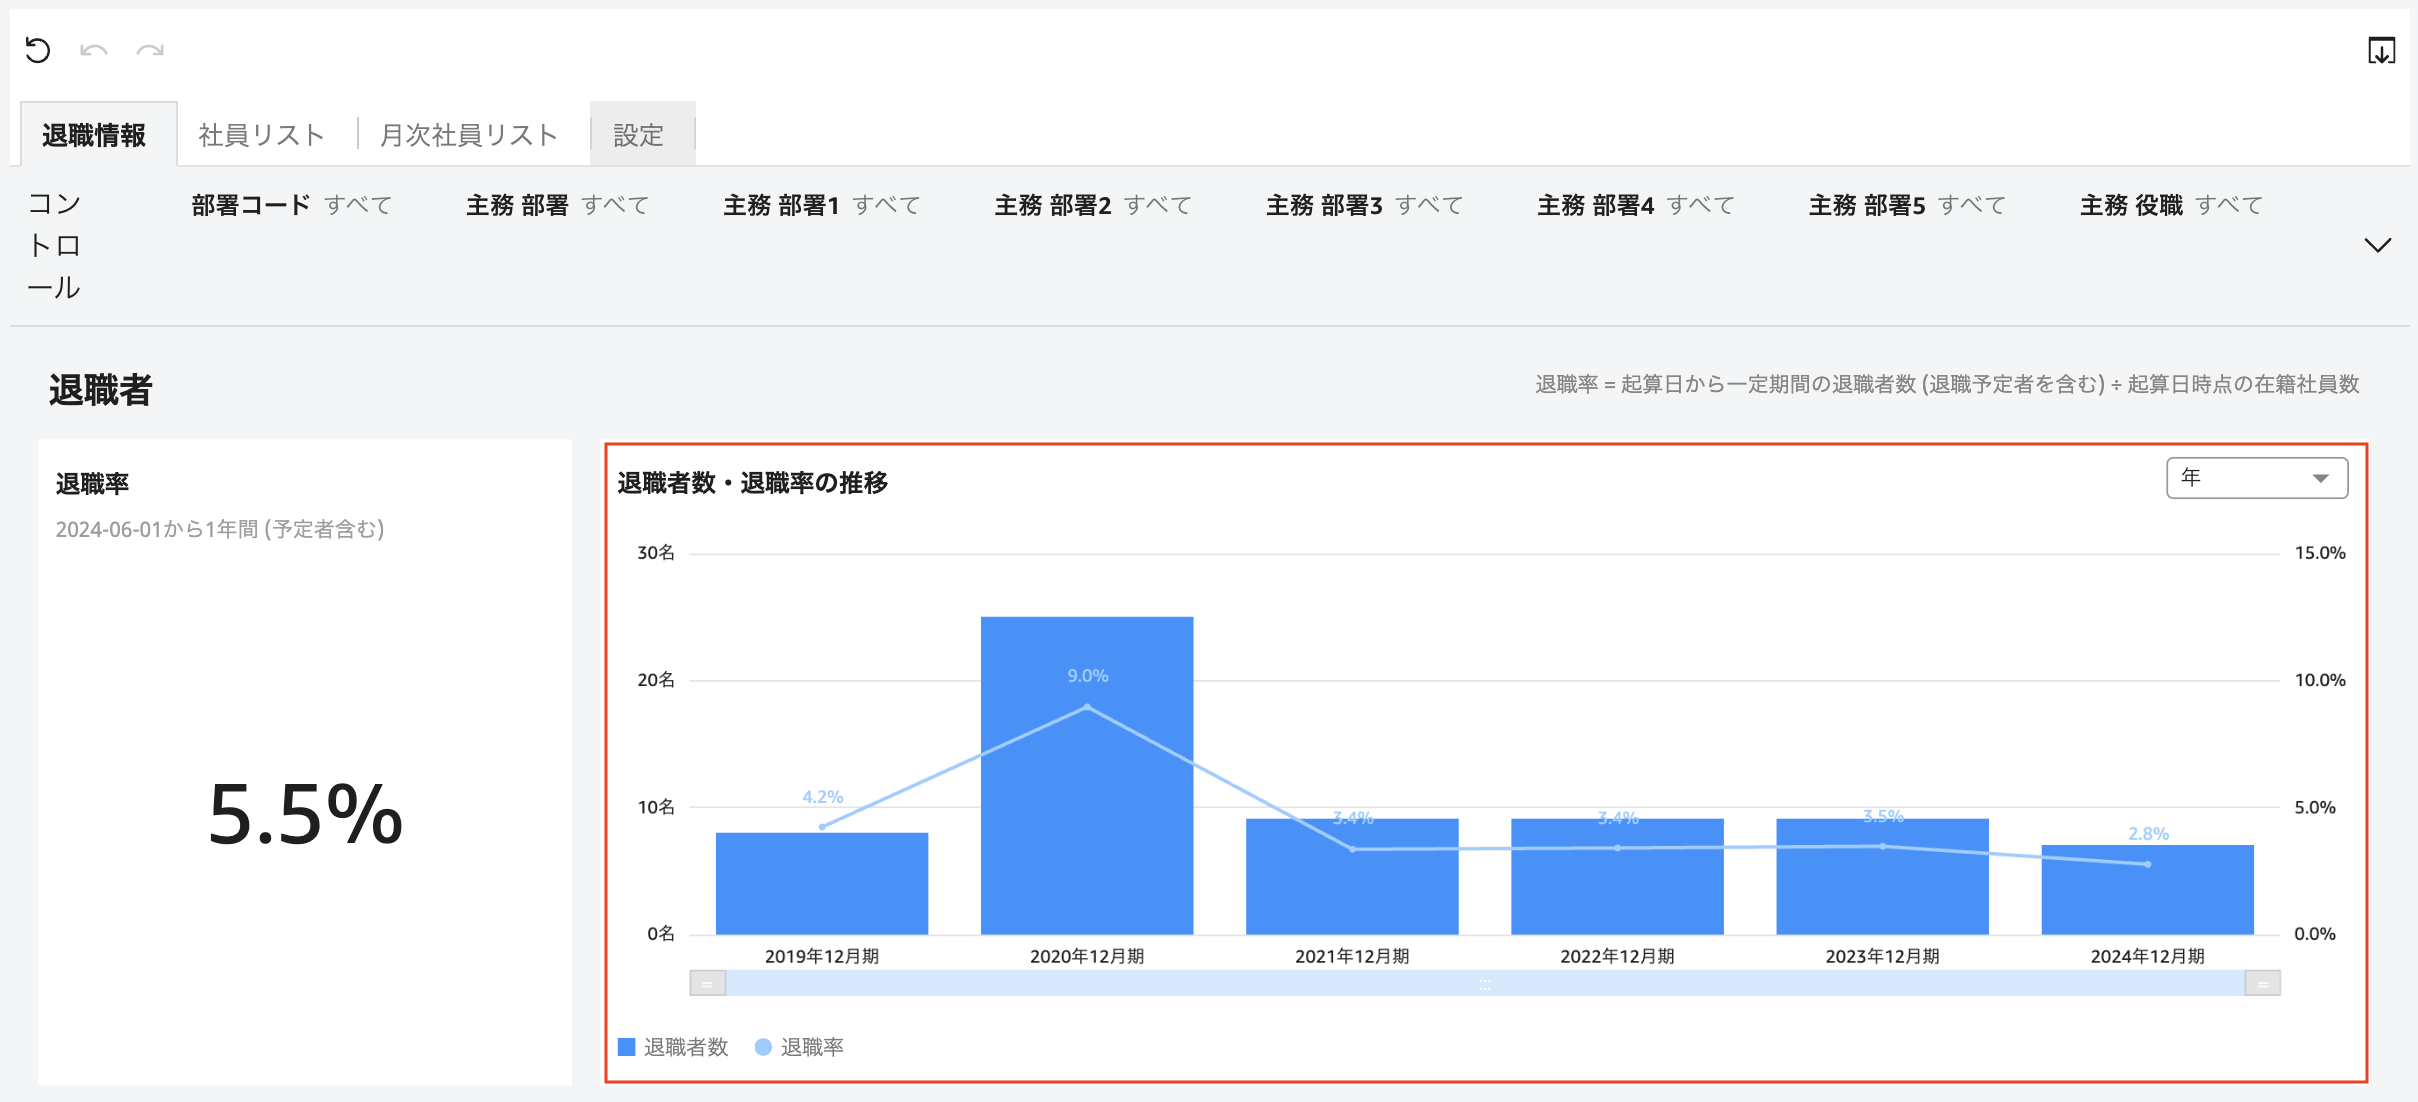This screenshot has width=2418, height=1102.
Task: Click left handle of chart range slider
Action: tap(707, 984)
